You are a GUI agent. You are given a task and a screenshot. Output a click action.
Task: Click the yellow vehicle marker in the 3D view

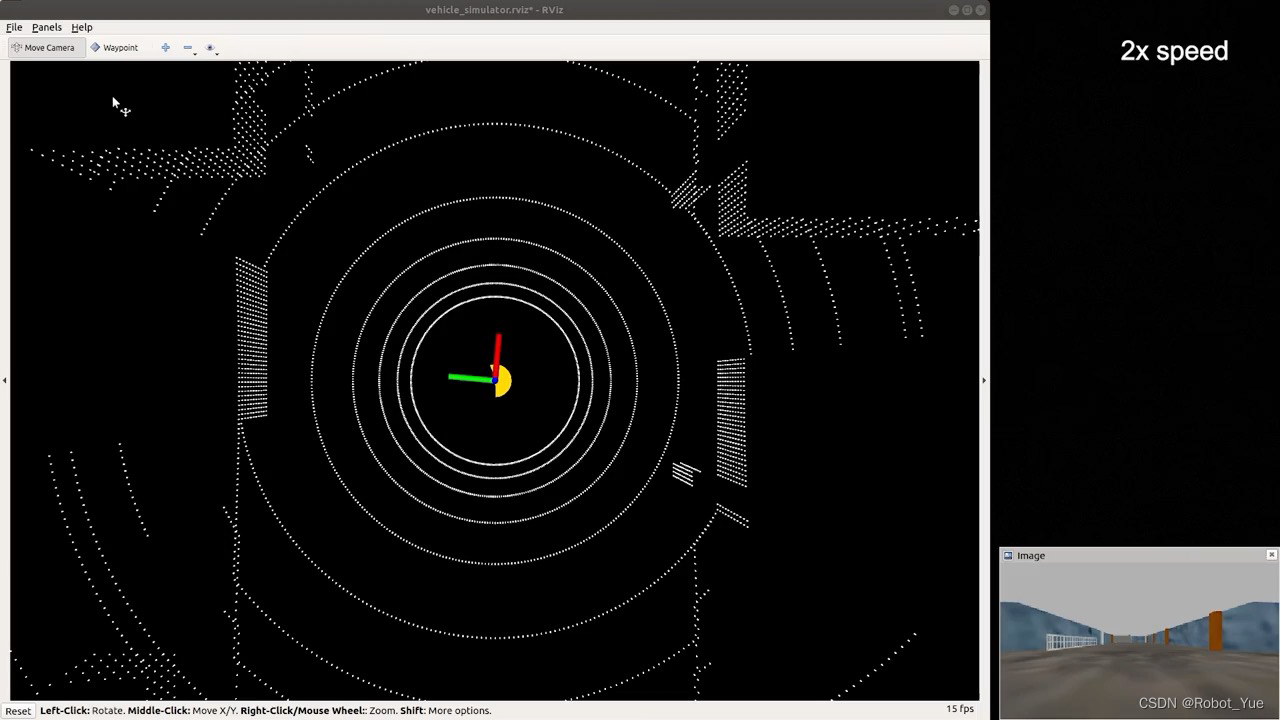click(x=503, y=381)
